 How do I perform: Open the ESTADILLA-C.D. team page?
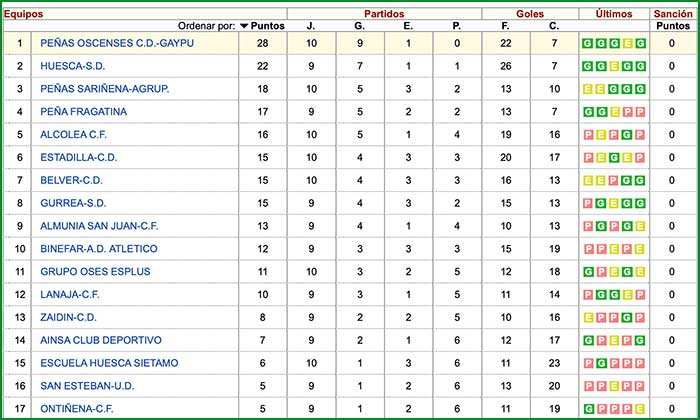(x=81, y=157)
